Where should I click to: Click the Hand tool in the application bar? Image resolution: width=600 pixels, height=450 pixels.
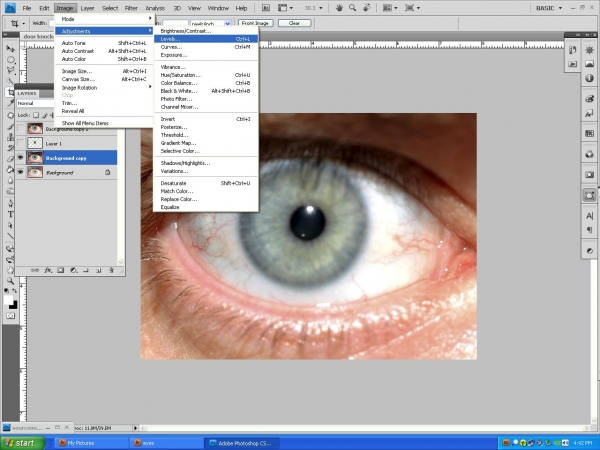point(339,8)
